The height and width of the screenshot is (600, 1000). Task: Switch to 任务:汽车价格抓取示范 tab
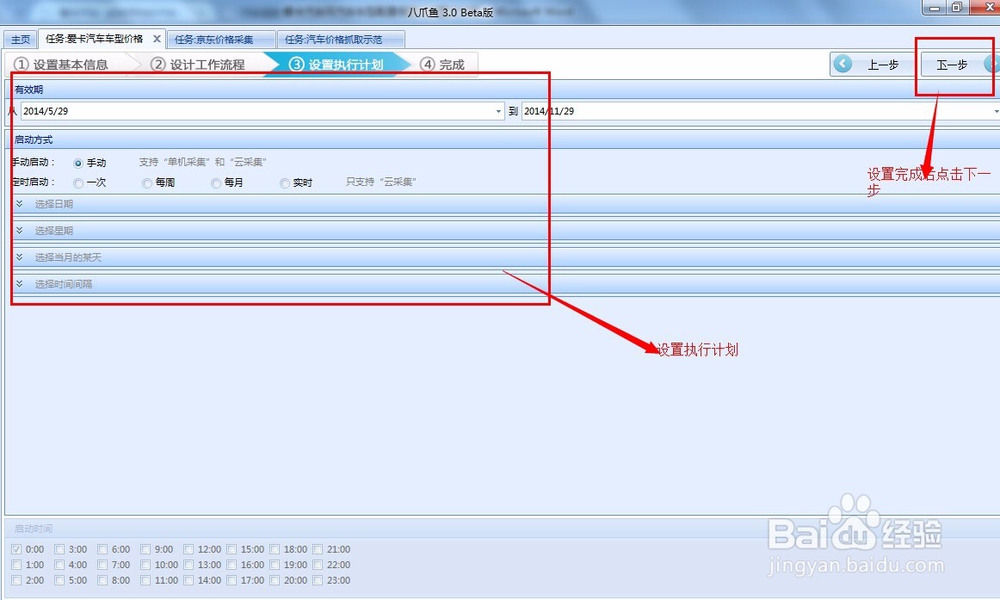point(341,40)
